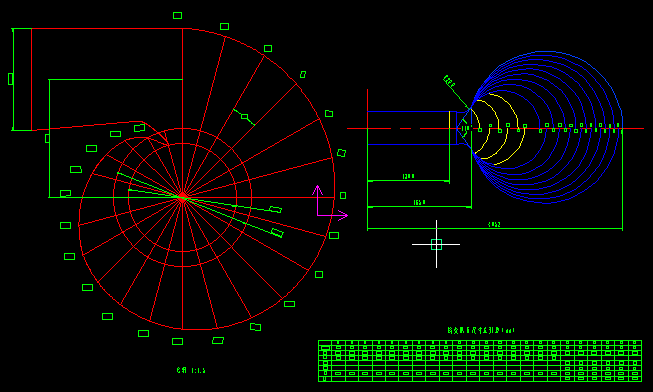Click the green data table at bottom right

click(x=480, y=361)
